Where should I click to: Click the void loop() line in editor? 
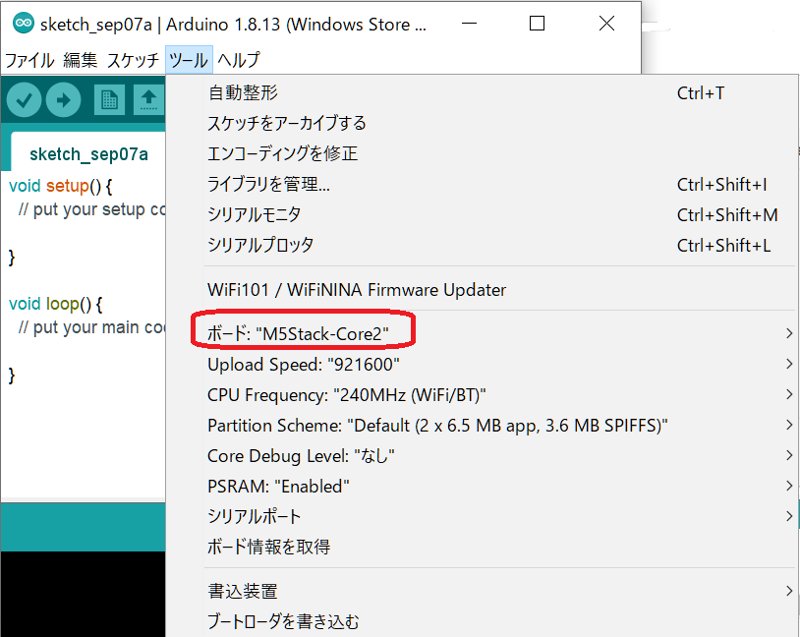tap(56, 304)
